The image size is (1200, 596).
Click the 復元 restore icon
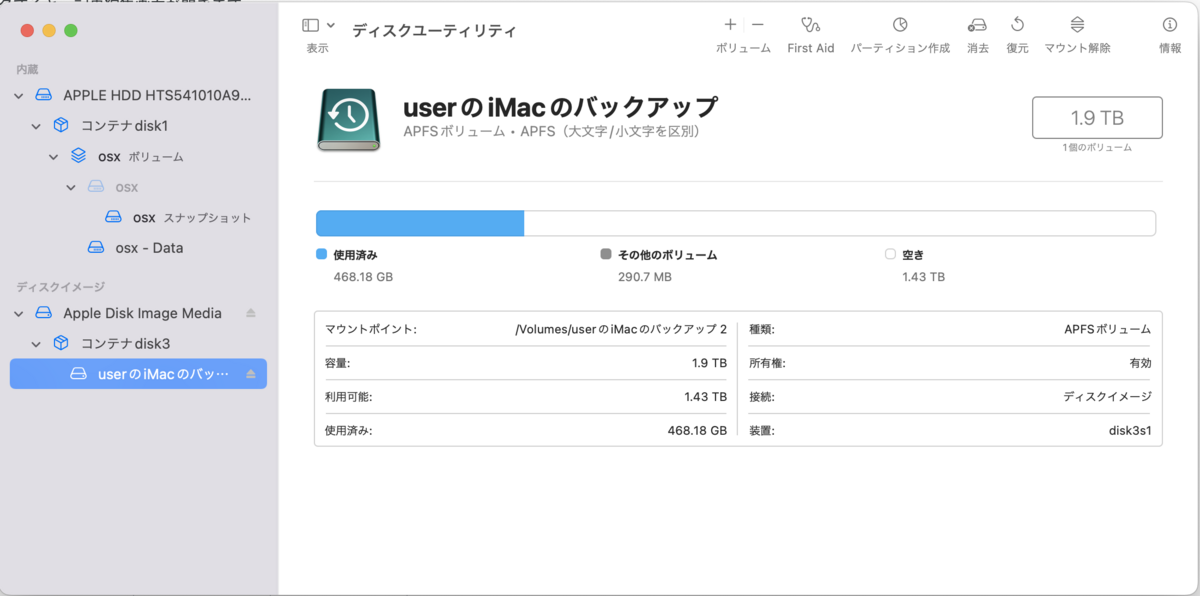[x=1017, y=25]
